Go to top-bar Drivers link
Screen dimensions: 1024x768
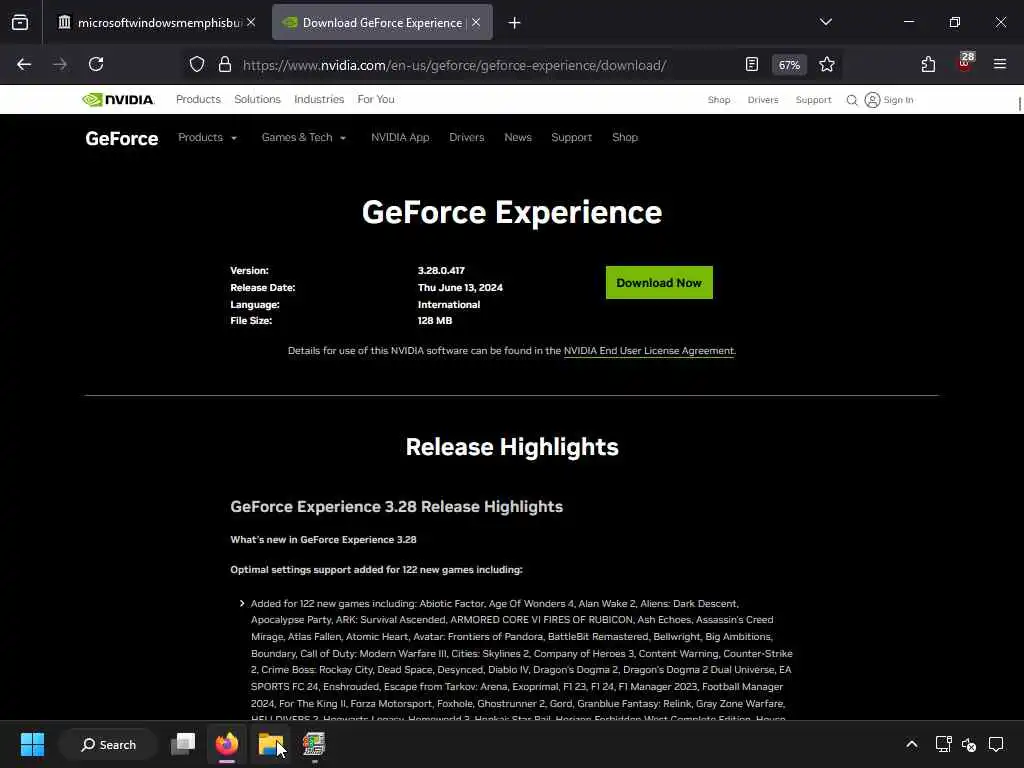[x=763, y=100]
